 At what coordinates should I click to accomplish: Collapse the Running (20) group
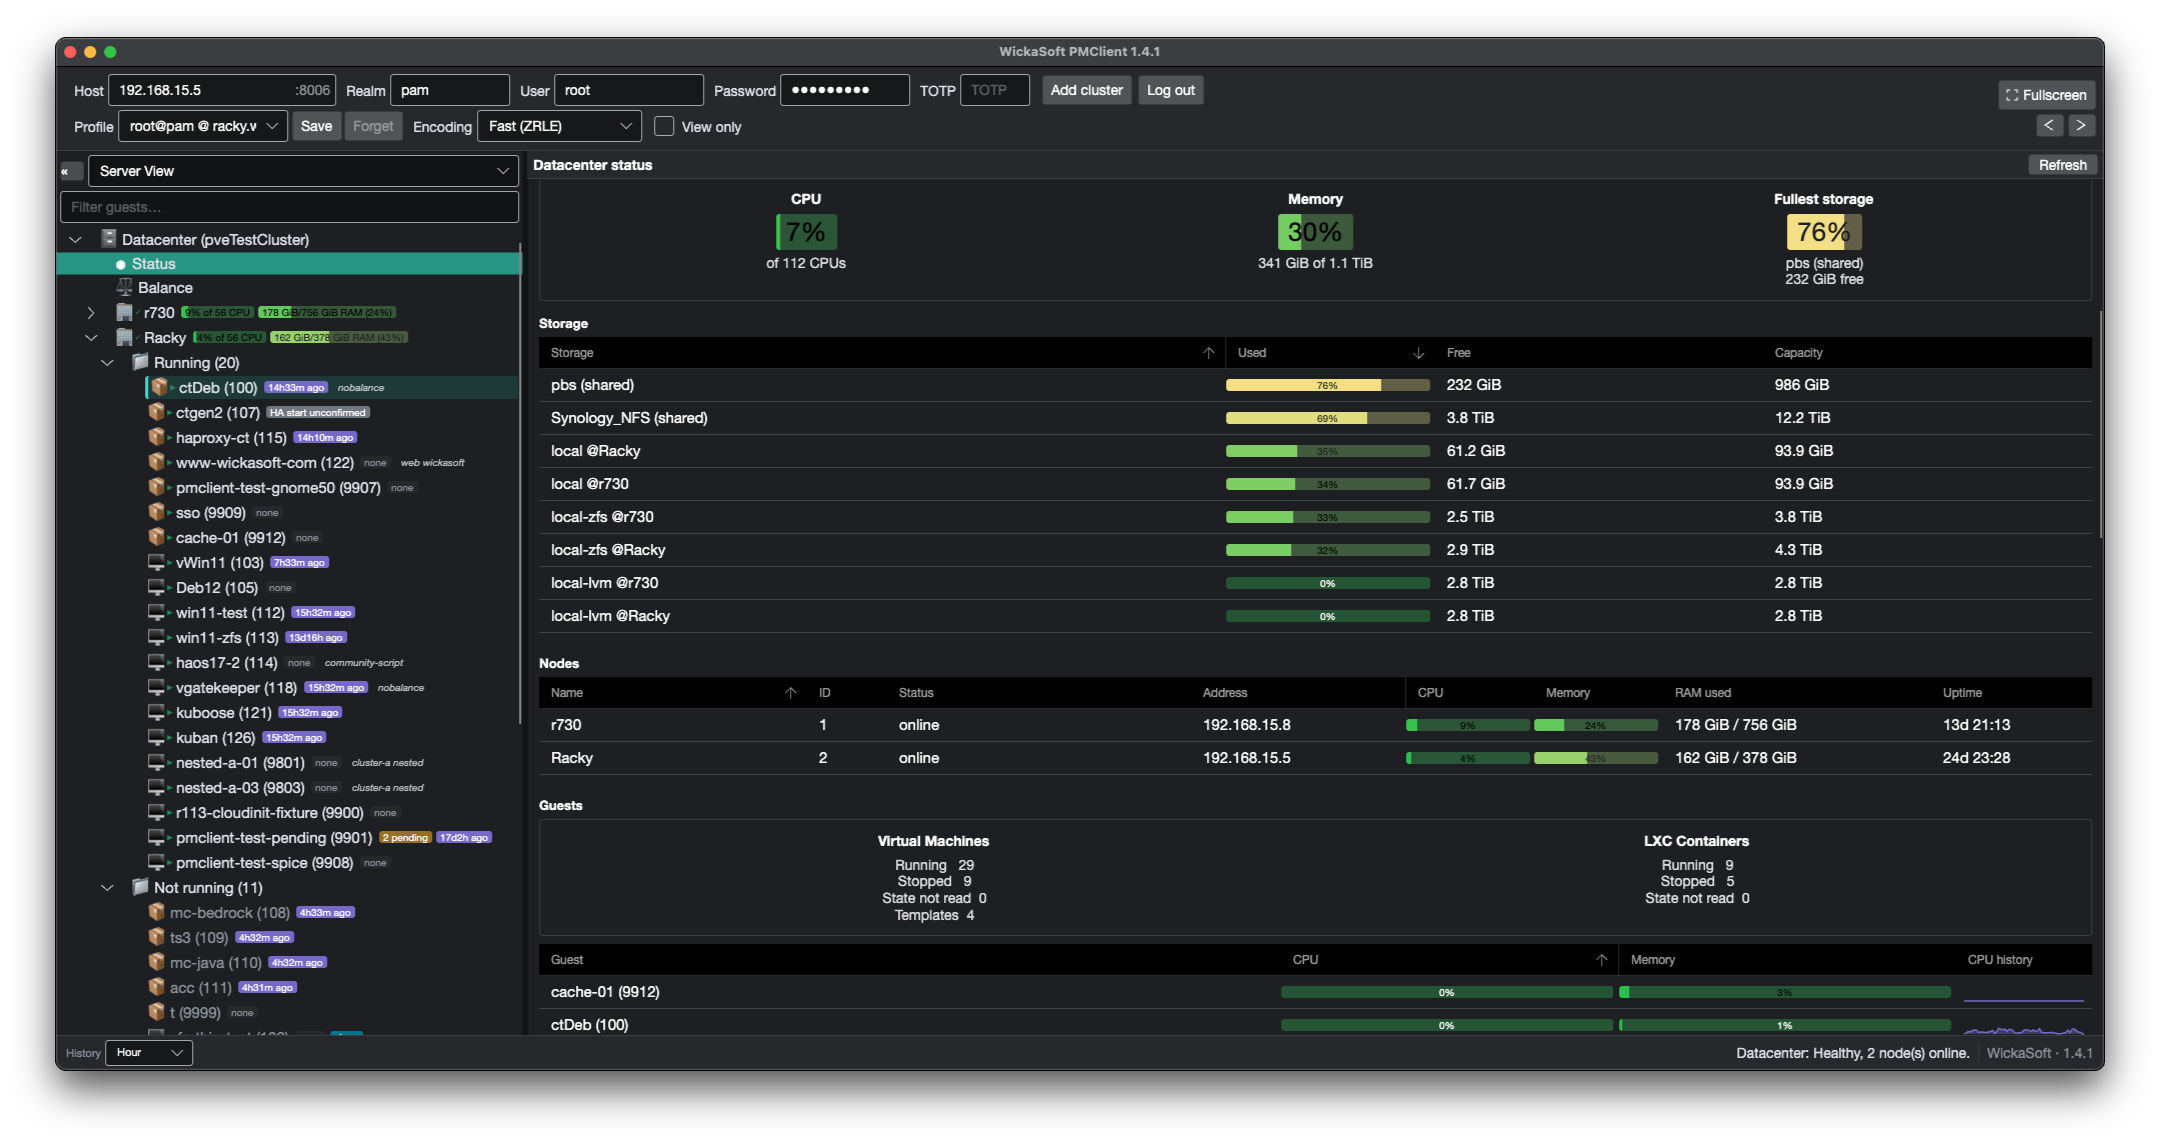107,363
